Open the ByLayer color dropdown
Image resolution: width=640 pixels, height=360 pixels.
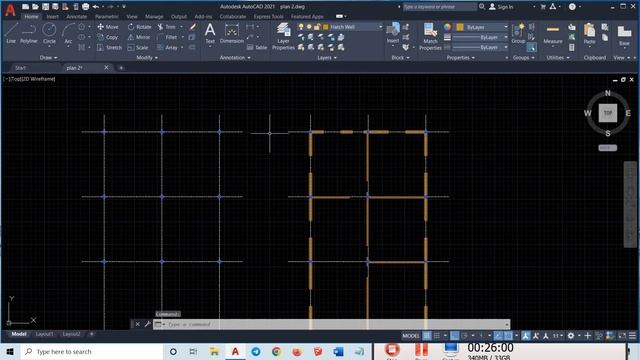[505, 27]
